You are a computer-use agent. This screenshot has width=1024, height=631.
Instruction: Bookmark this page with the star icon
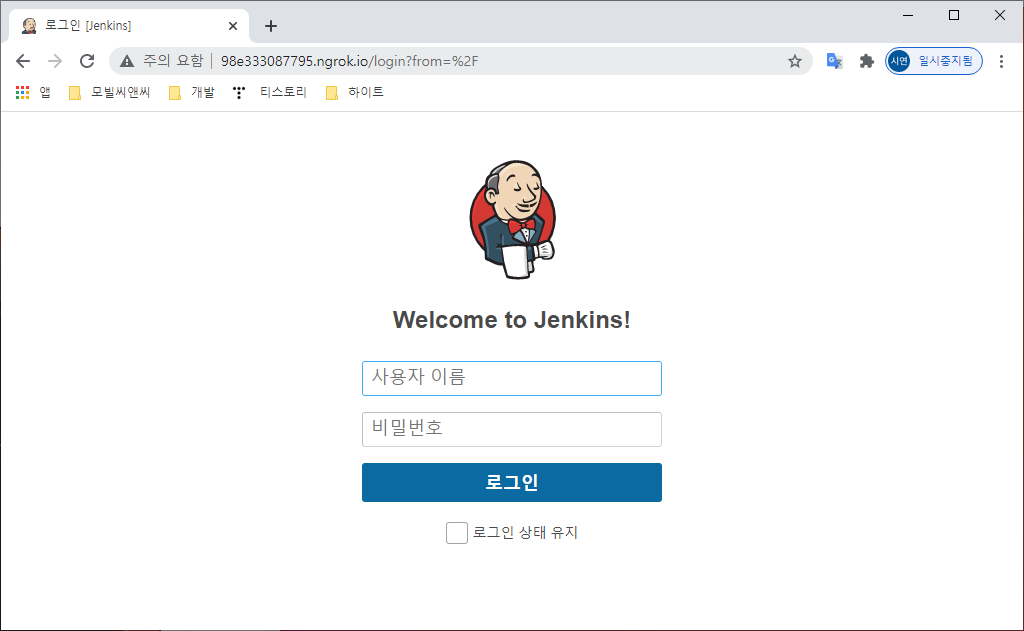794,61
